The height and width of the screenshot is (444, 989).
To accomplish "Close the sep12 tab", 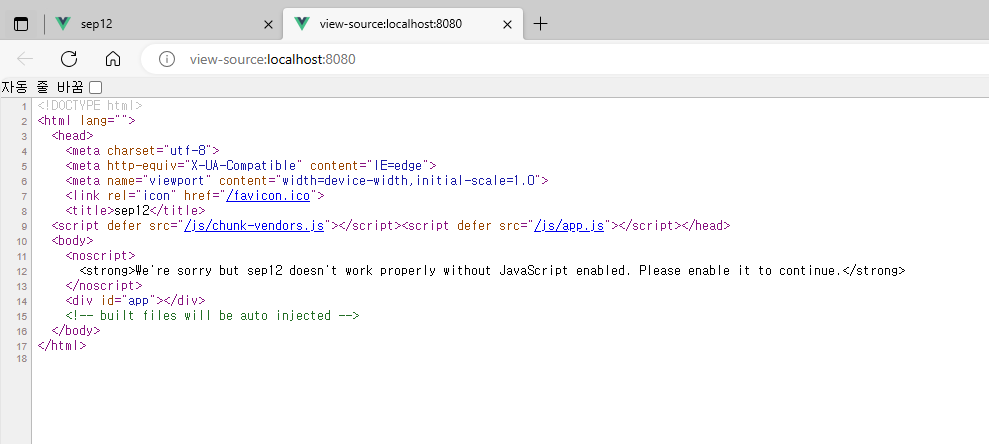I will click(x=268, y=25).
